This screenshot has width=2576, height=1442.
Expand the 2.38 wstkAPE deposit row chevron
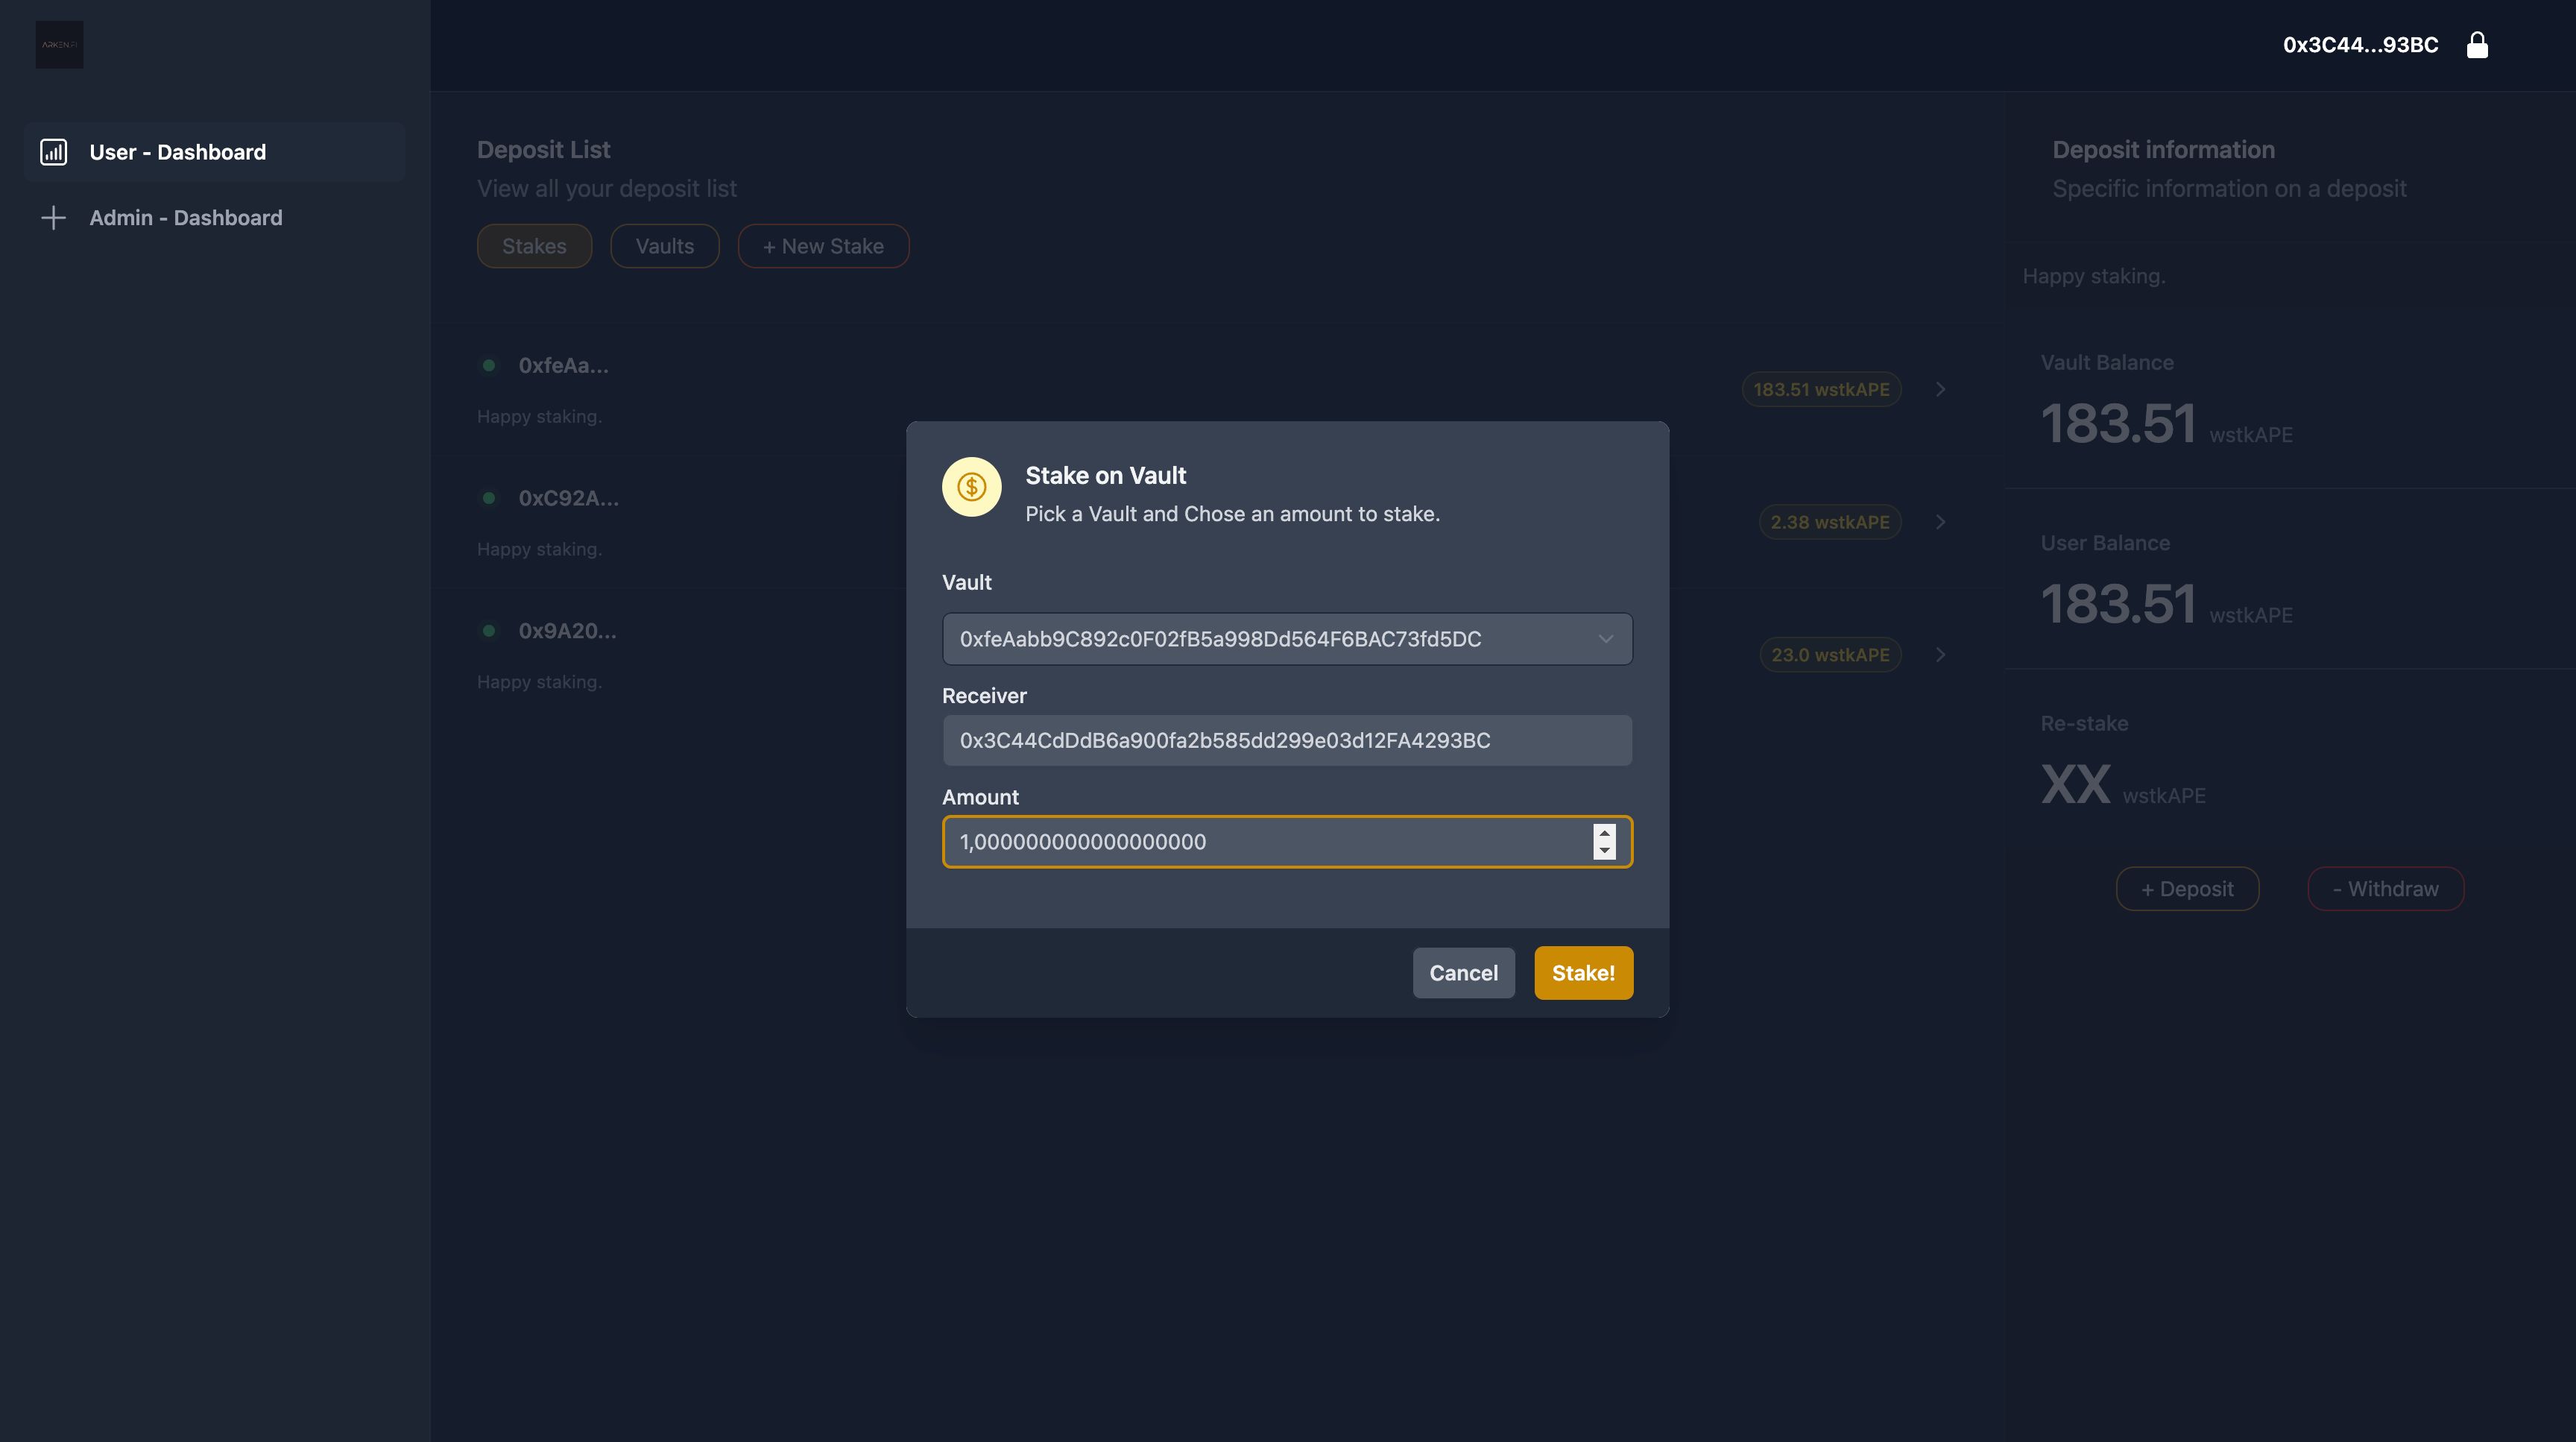[x=1940, y=522]
